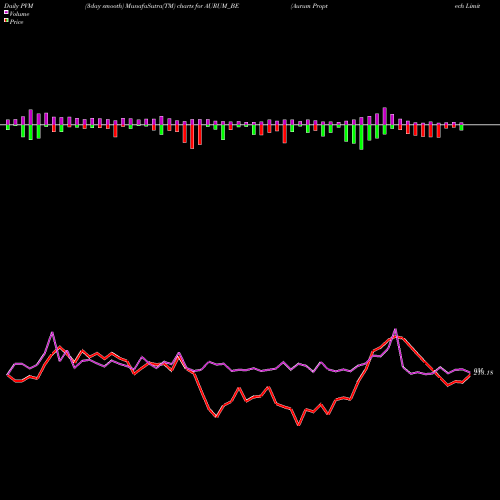Image resolution: width=500 pixels, height=500 pixels.
Task: Click the 'Daily PVM' title text
Action: (x=19, y=6)
